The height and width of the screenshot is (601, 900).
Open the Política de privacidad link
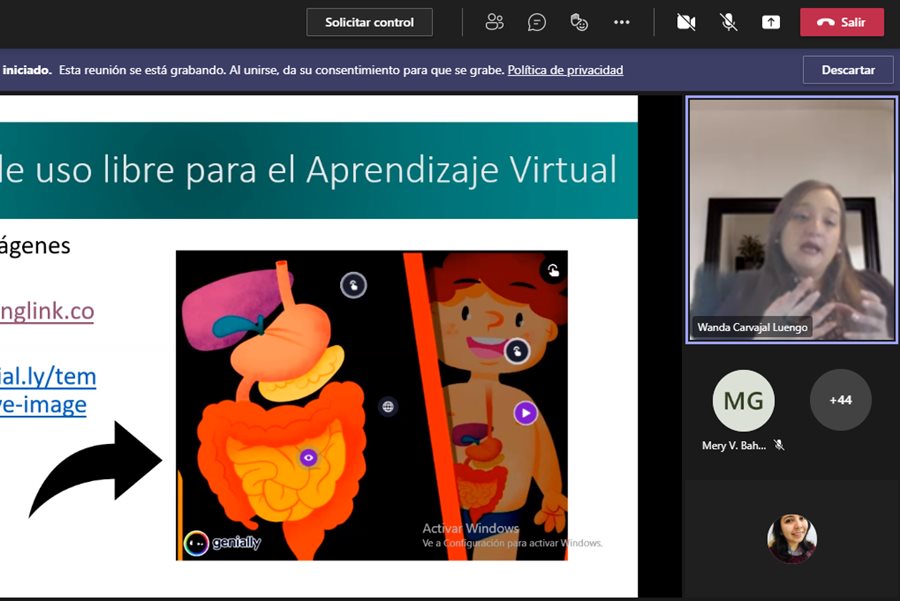(565, 70)
